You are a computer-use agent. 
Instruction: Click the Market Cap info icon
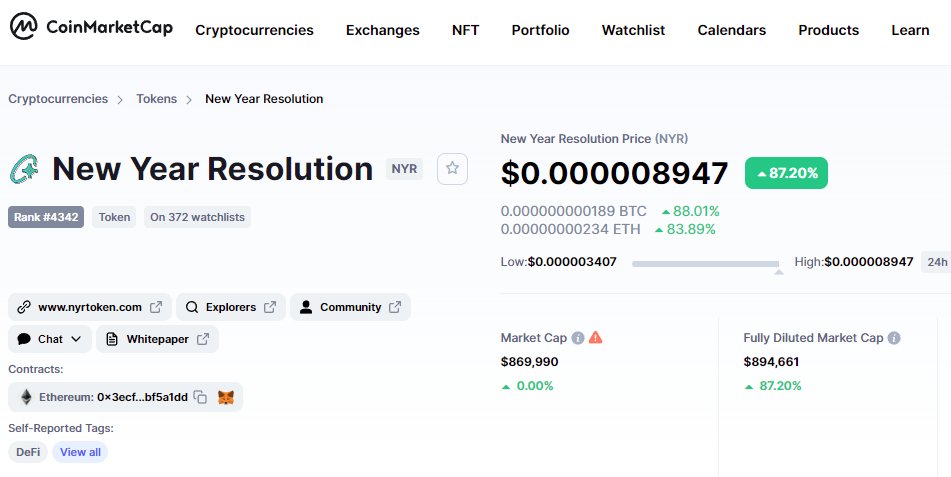click(x=578, y=338)
